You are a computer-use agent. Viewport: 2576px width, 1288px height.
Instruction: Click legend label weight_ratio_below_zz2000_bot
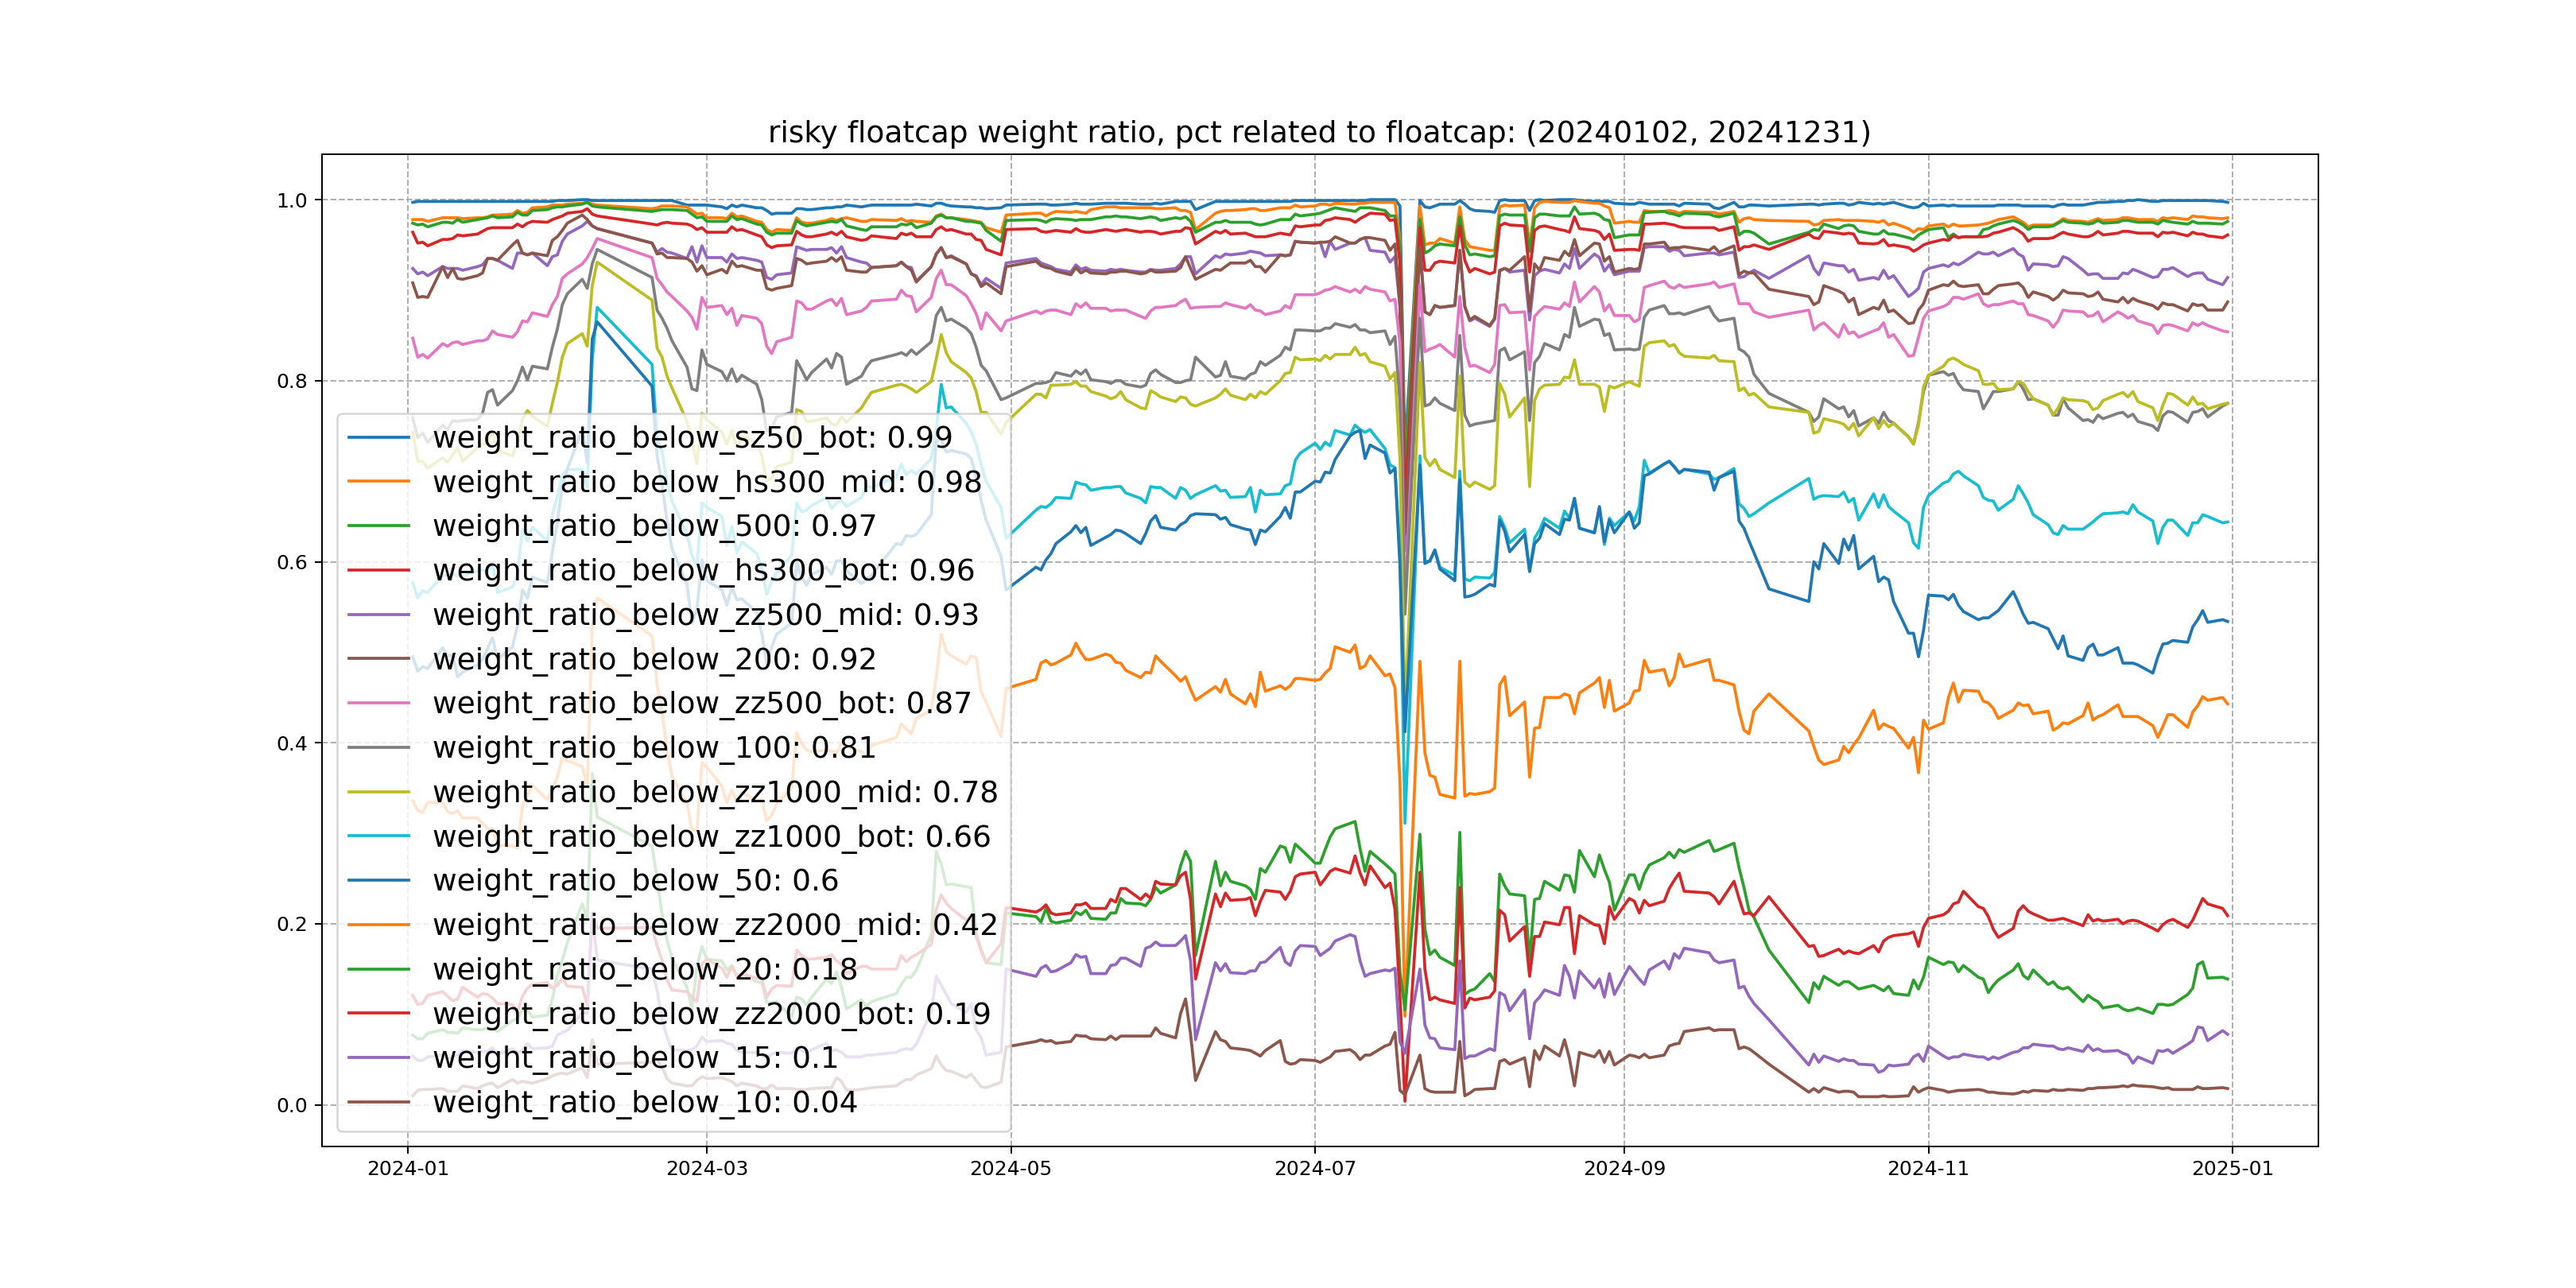711,1014
